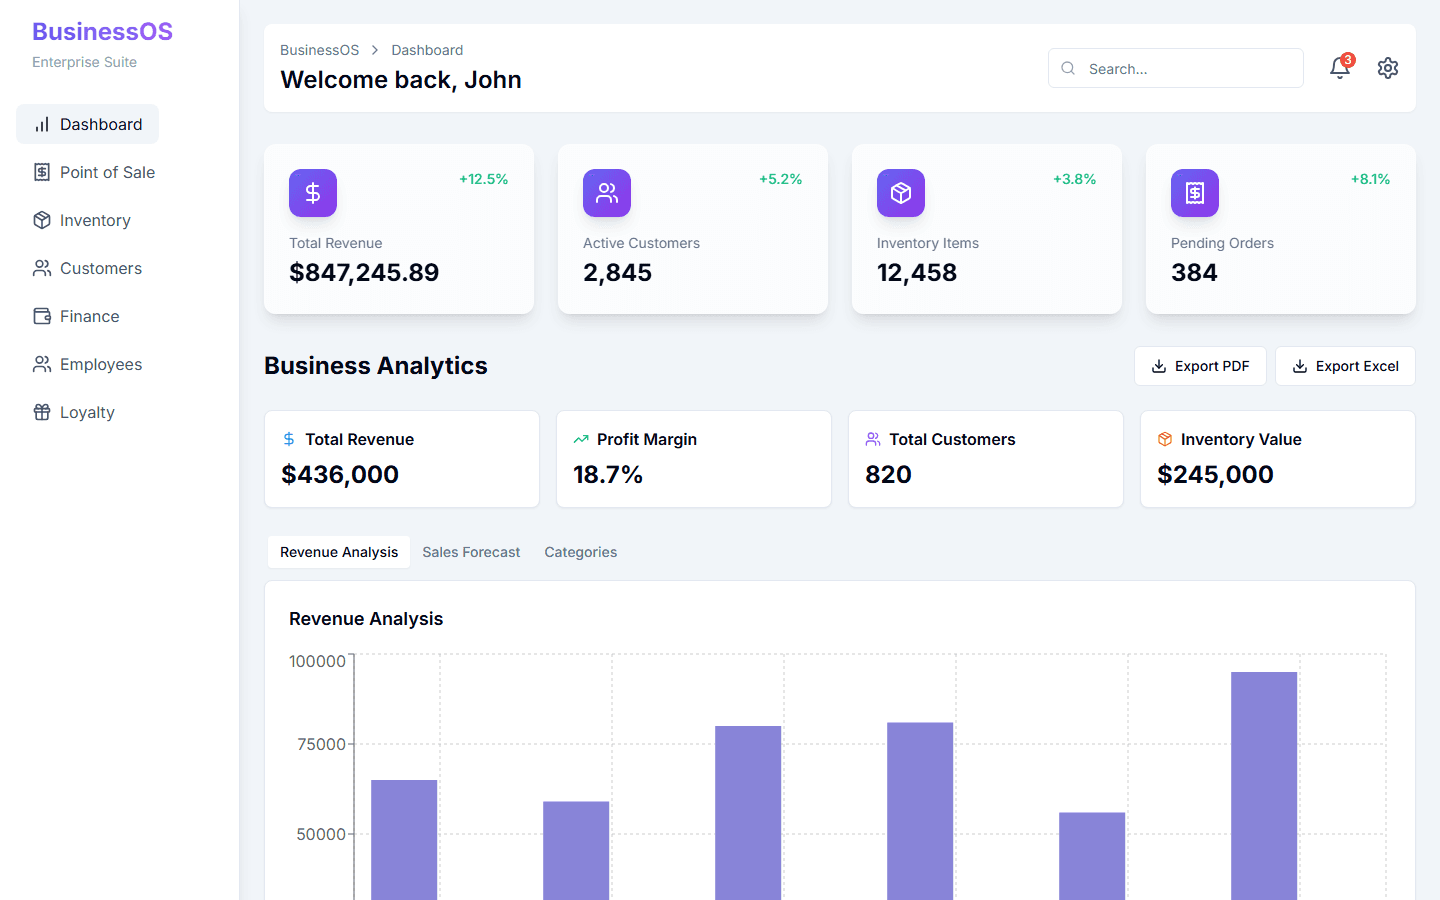
Task: Switch to the Categories tab
Action: (x=580, y=552)
